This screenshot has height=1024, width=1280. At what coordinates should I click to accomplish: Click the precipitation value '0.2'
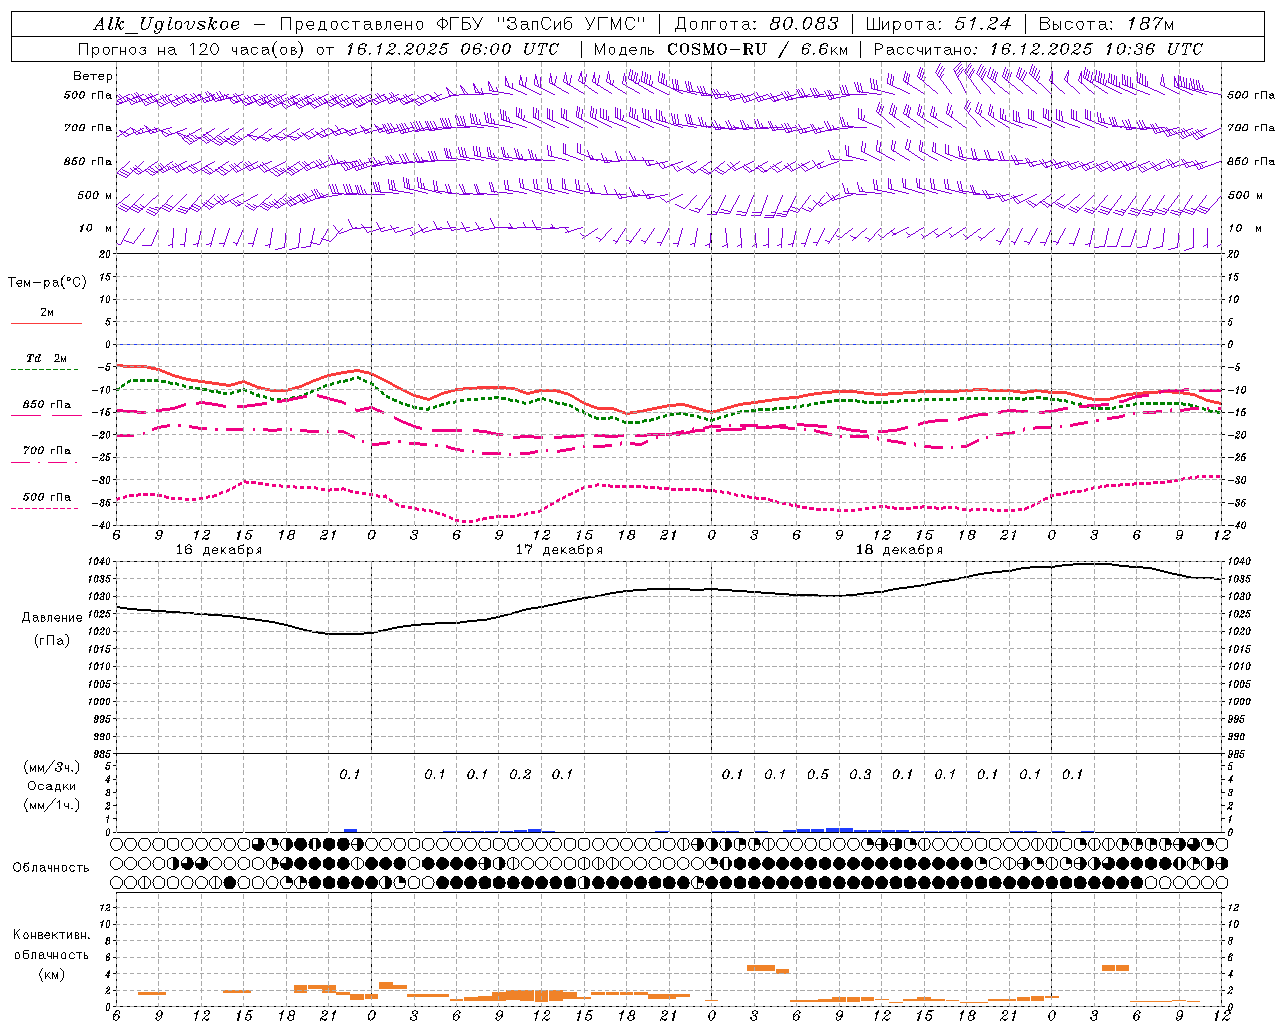pos(520,774)
